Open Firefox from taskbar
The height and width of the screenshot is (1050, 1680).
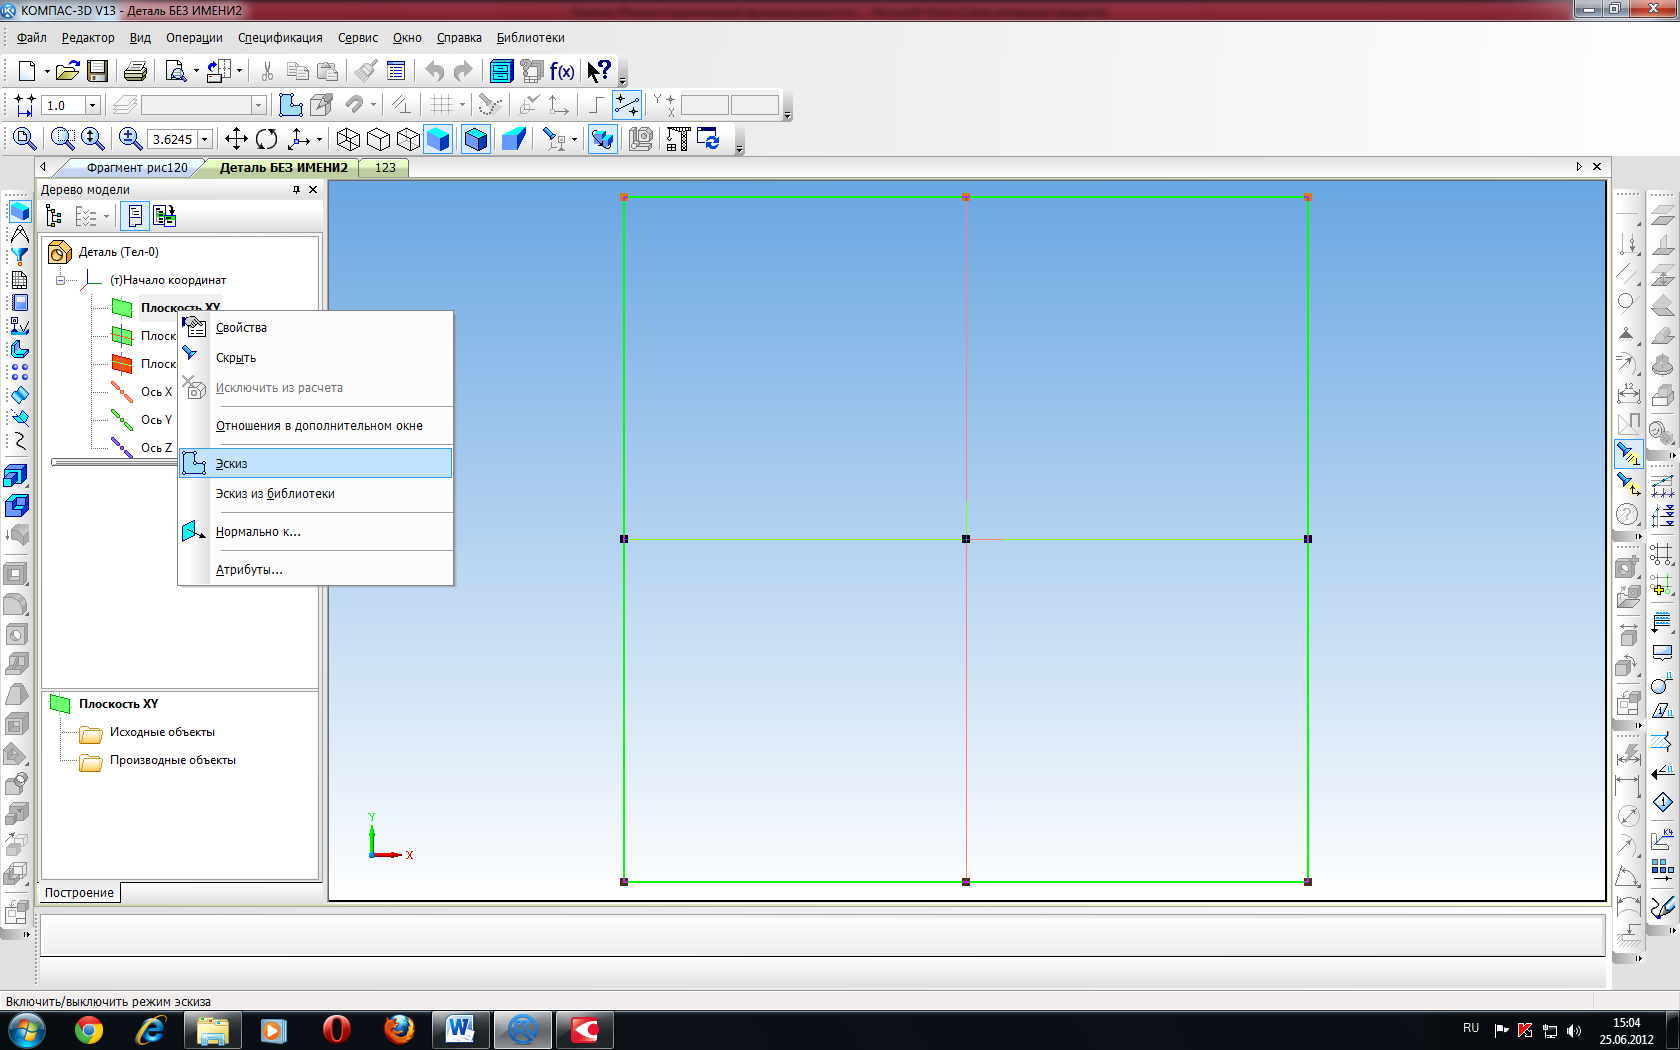(x=399, y=1029)
